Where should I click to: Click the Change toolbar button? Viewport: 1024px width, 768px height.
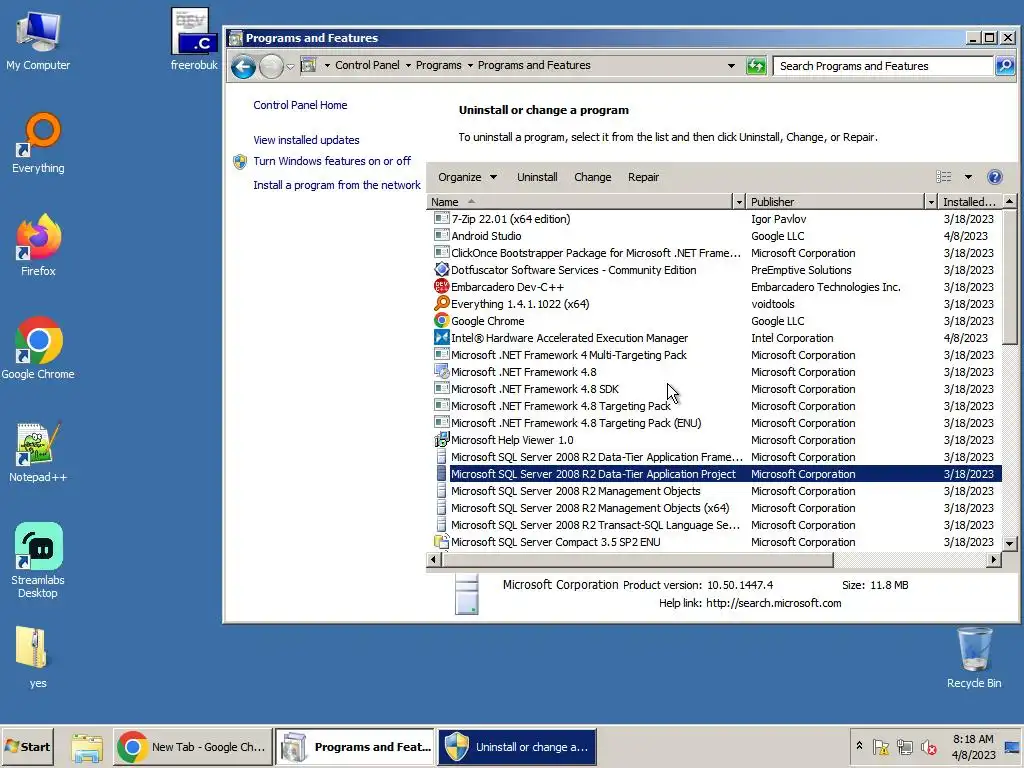(592, 177)
